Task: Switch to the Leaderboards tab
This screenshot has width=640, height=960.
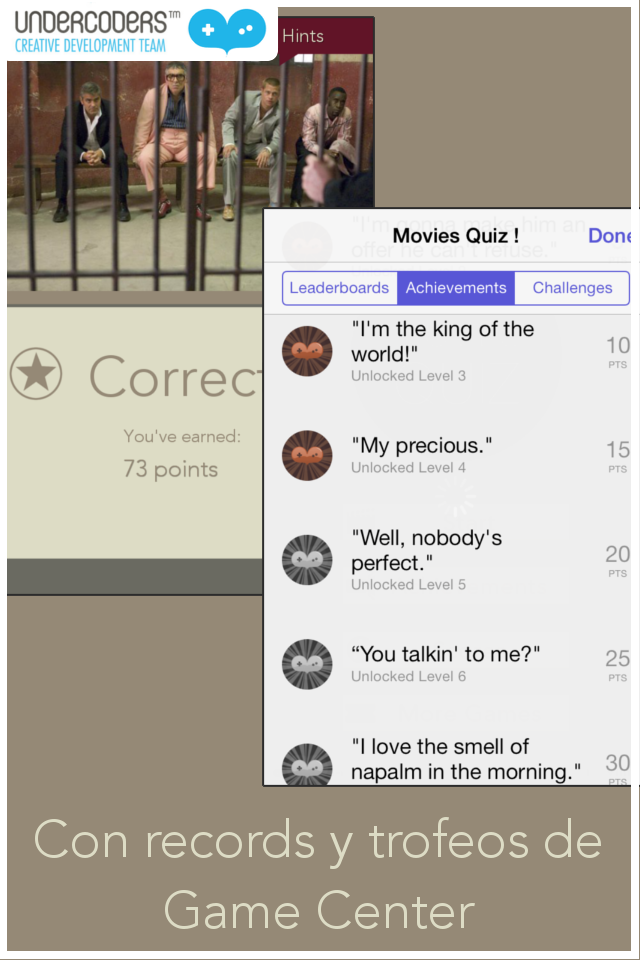Action: pyautogui.click(x=339, y=288)
